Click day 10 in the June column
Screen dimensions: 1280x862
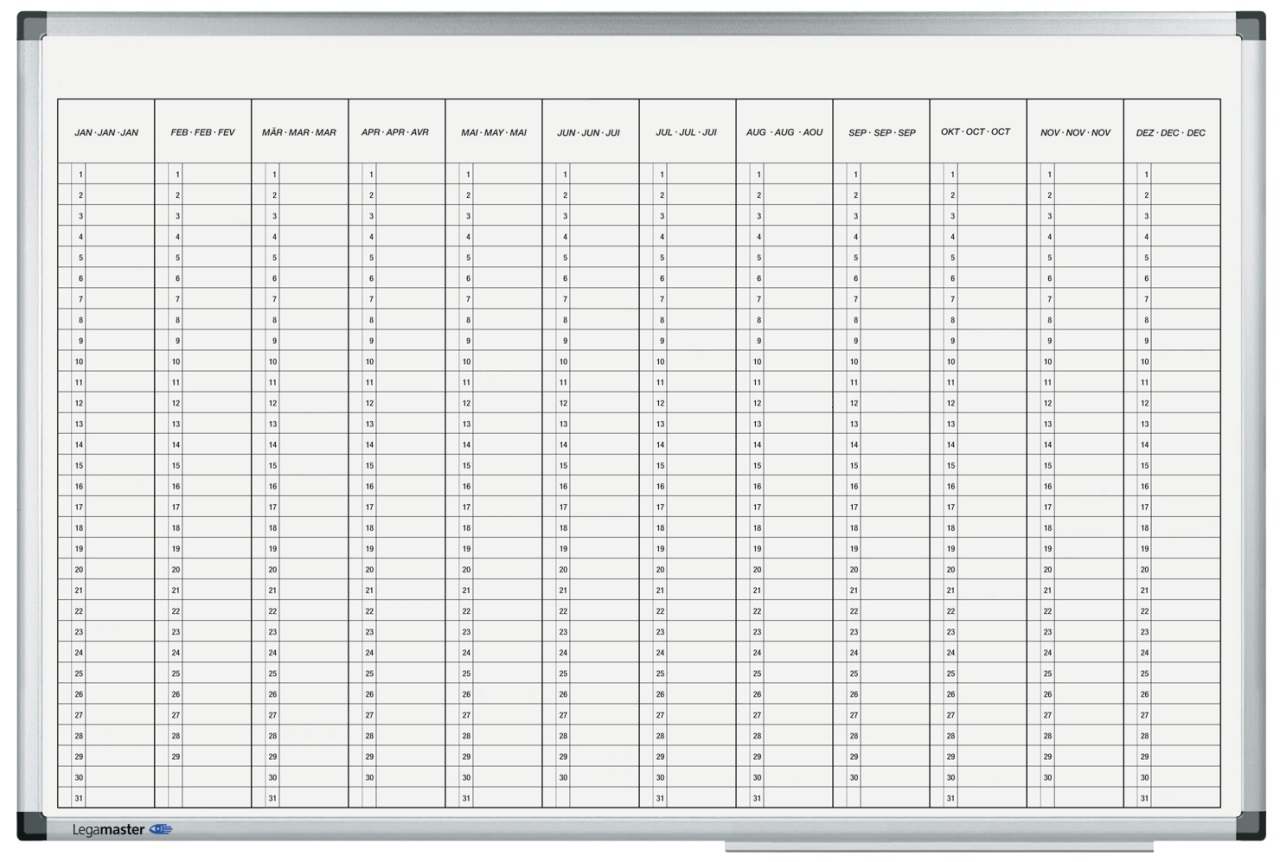tap(563, 361)
